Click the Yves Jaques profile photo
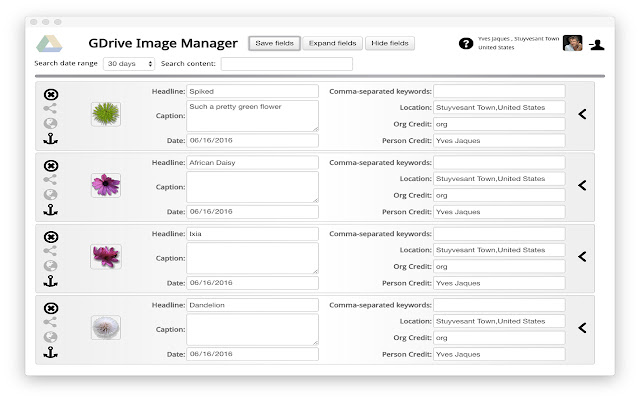 pyautogui.click(x=573, y=43)
